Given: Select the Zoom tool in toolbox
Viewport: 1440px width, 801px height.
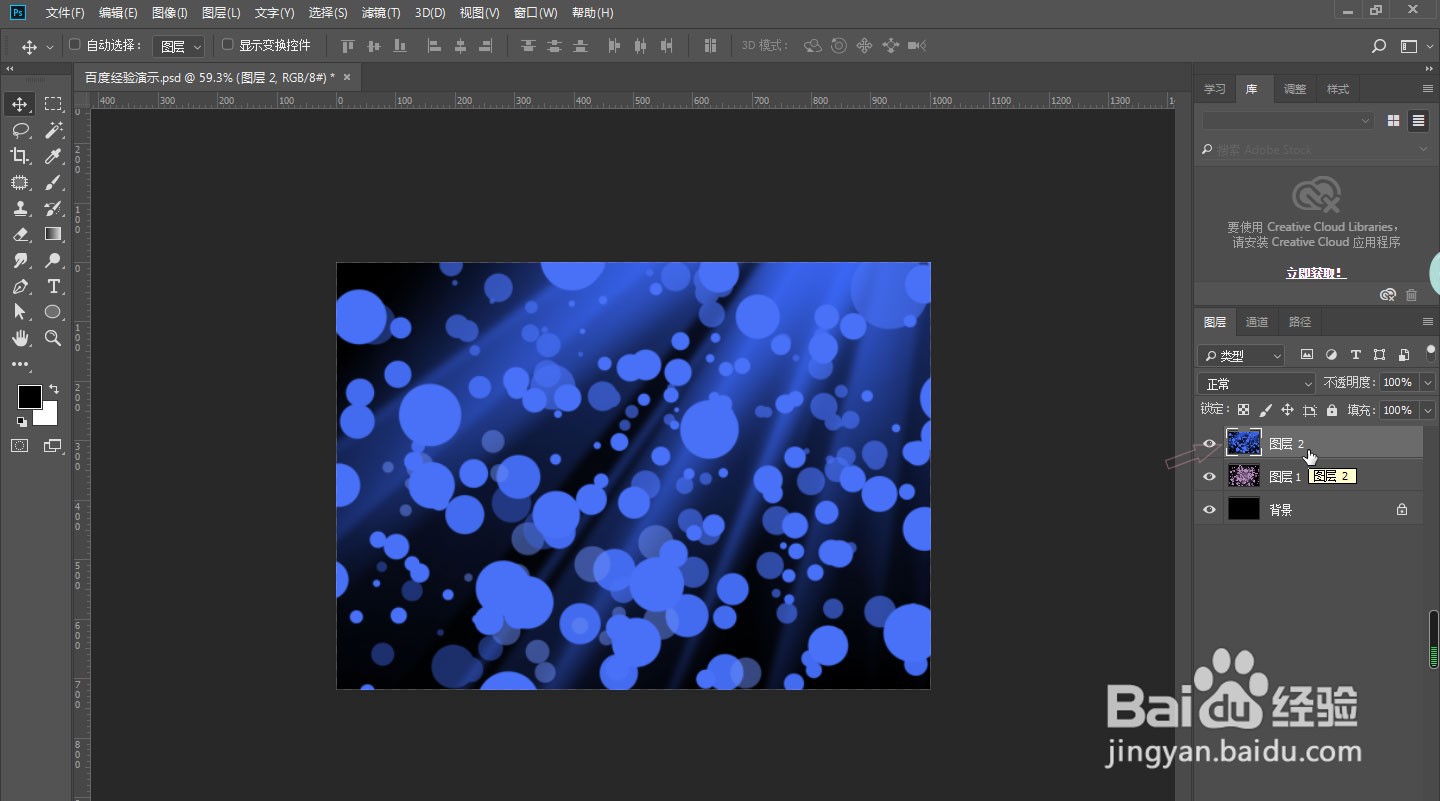Looking at the screenshot, I should tap(53, 338).
